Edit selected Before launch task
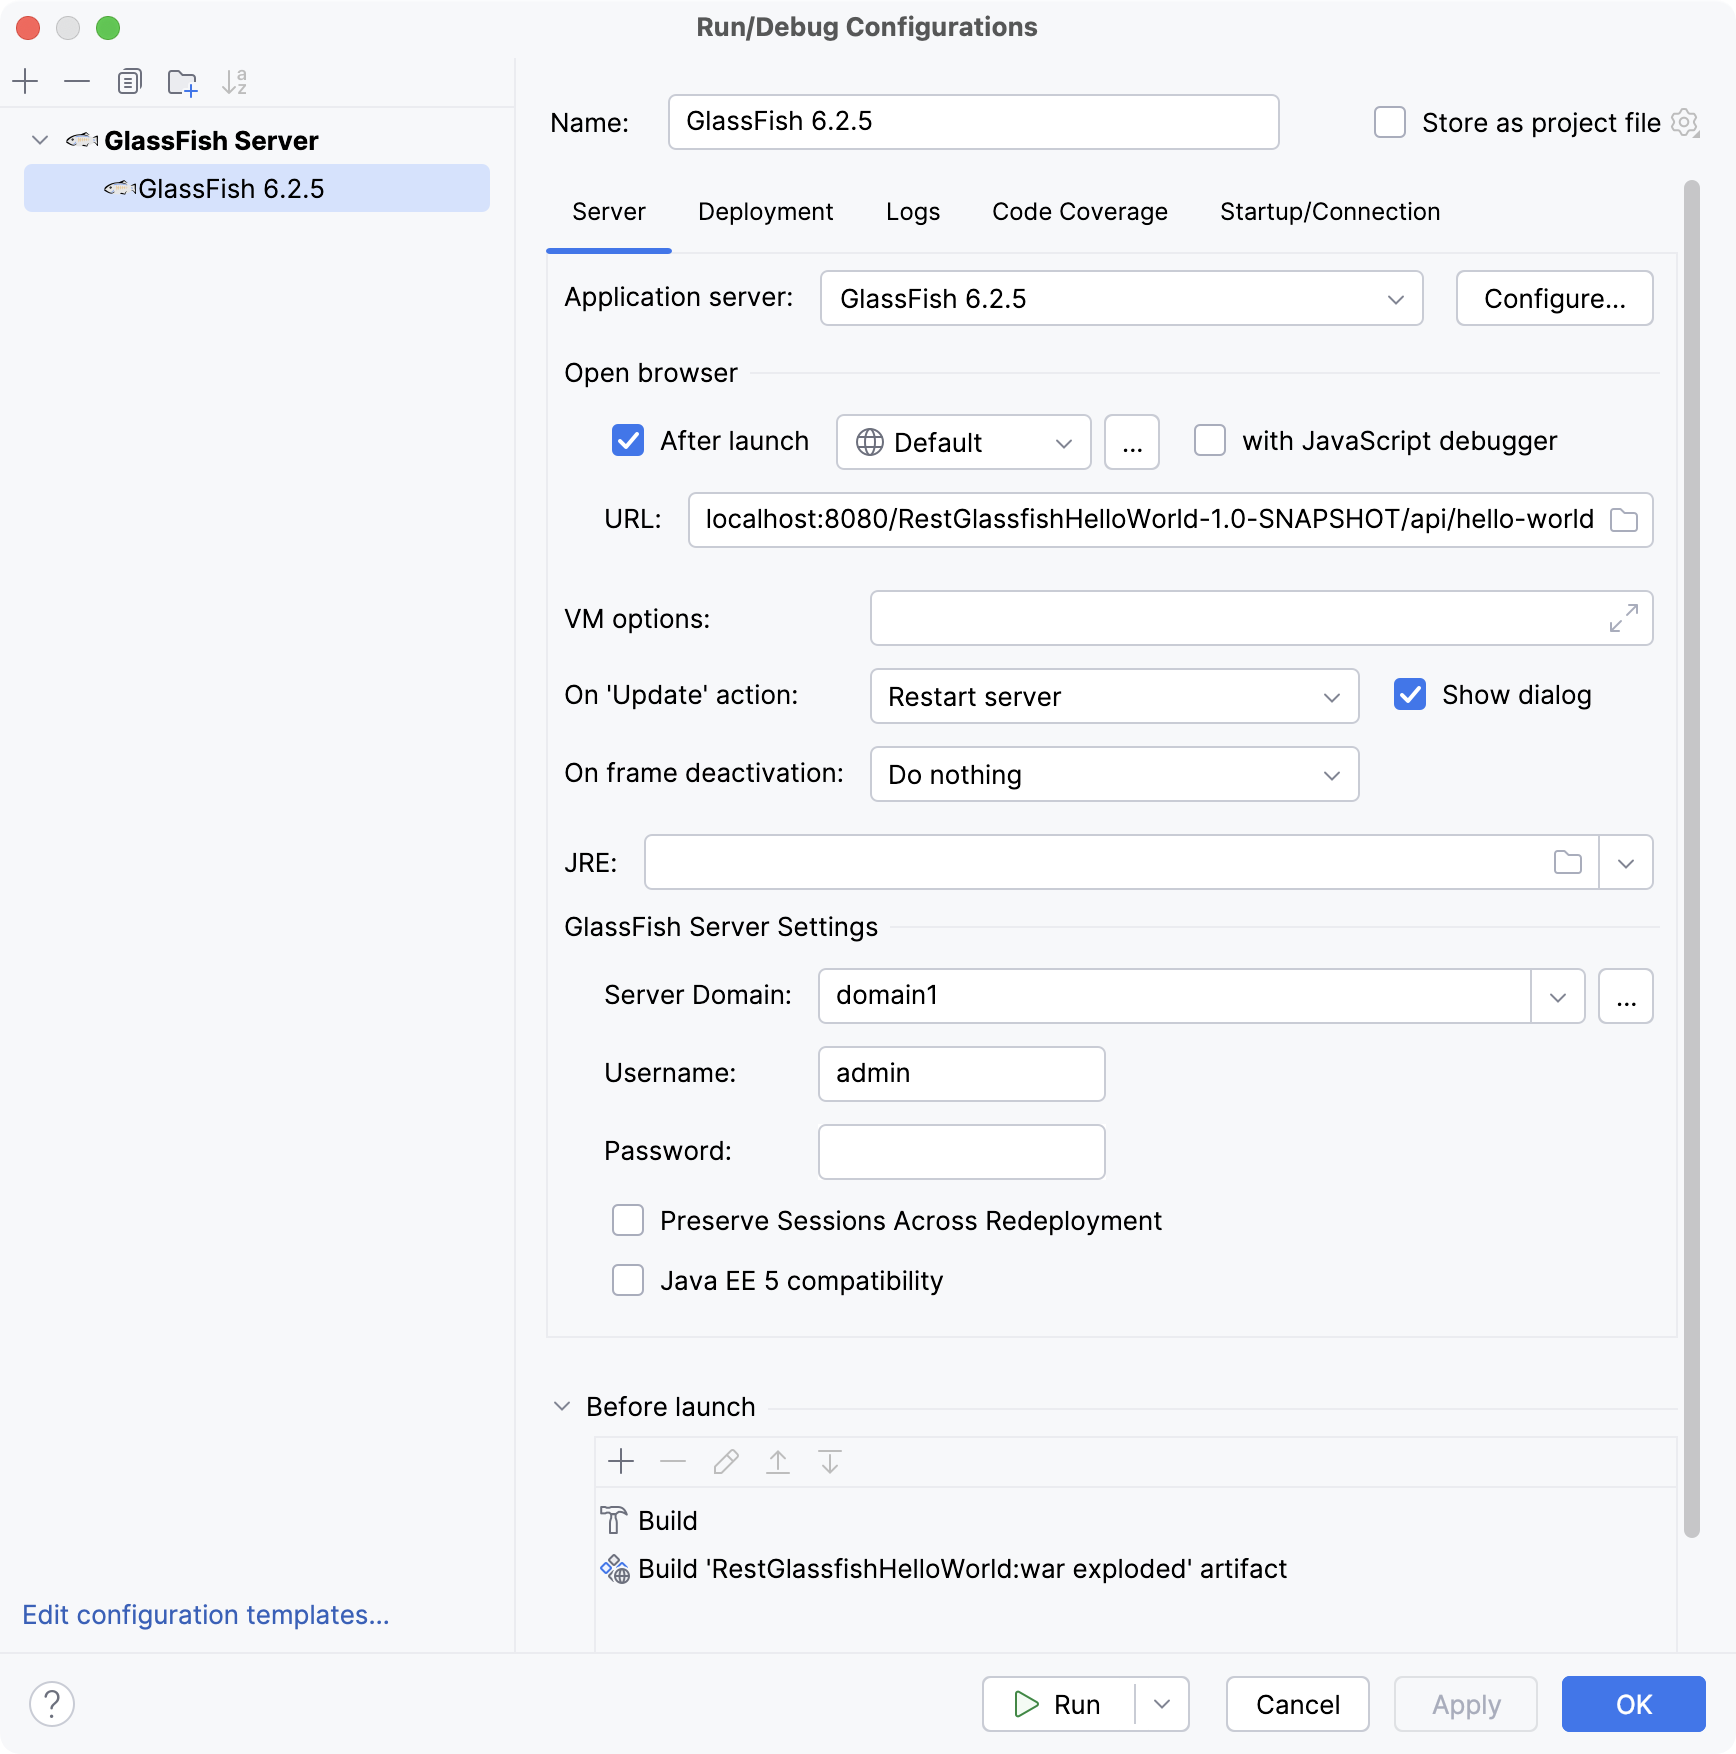Image resolution: width=1736 pixels, height=1754 pixels. point(725,1461)
